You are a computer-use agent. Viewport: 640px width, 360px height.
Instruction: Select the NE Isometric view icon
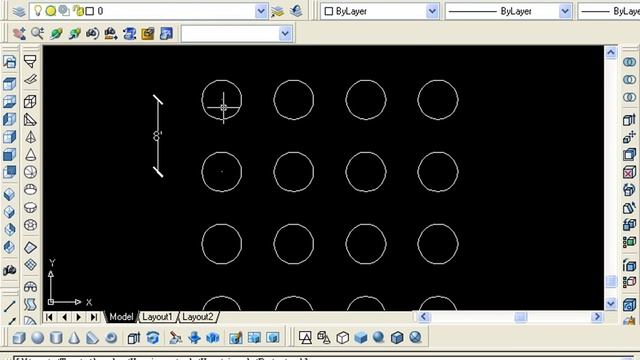coord(9,230)
